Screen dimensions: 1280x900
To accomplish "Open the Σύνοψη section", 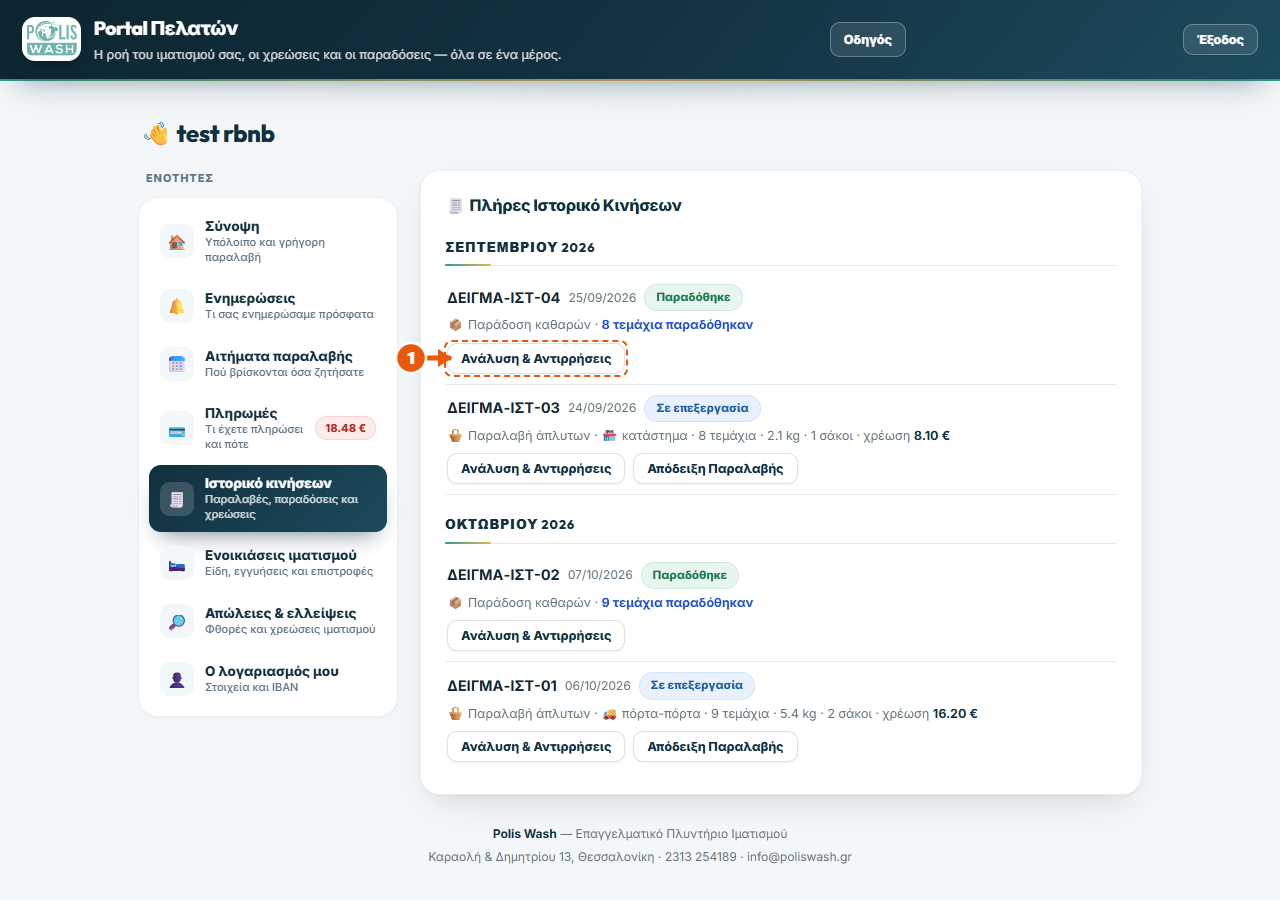I will (268, 241).
